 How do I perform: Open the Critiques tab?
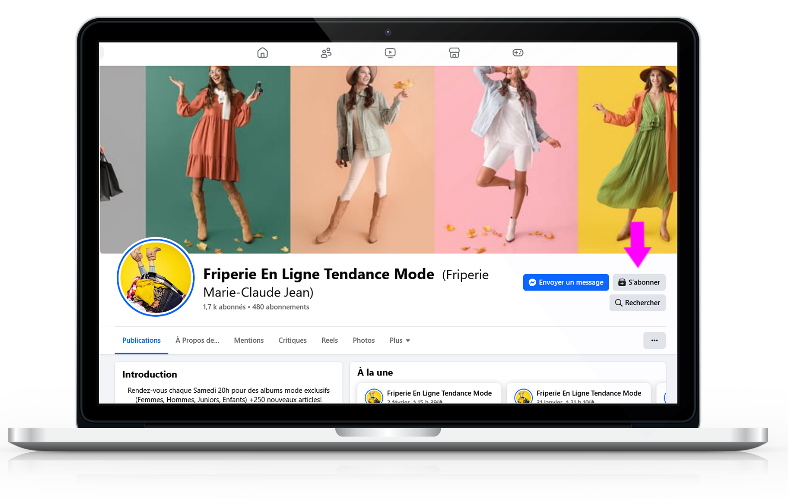pyautogui.click(x=293, y=340)
